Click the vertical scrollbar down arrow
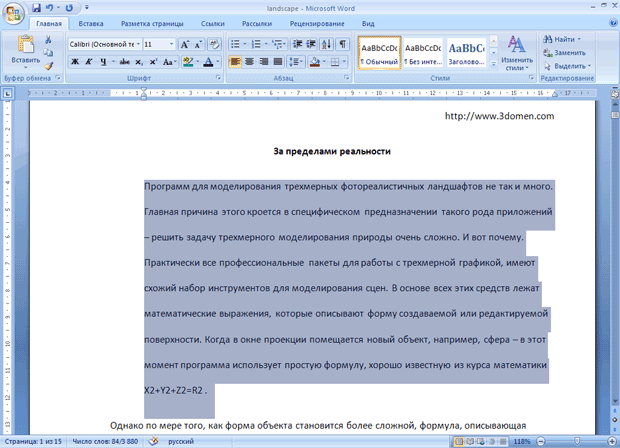 (615, 401)
